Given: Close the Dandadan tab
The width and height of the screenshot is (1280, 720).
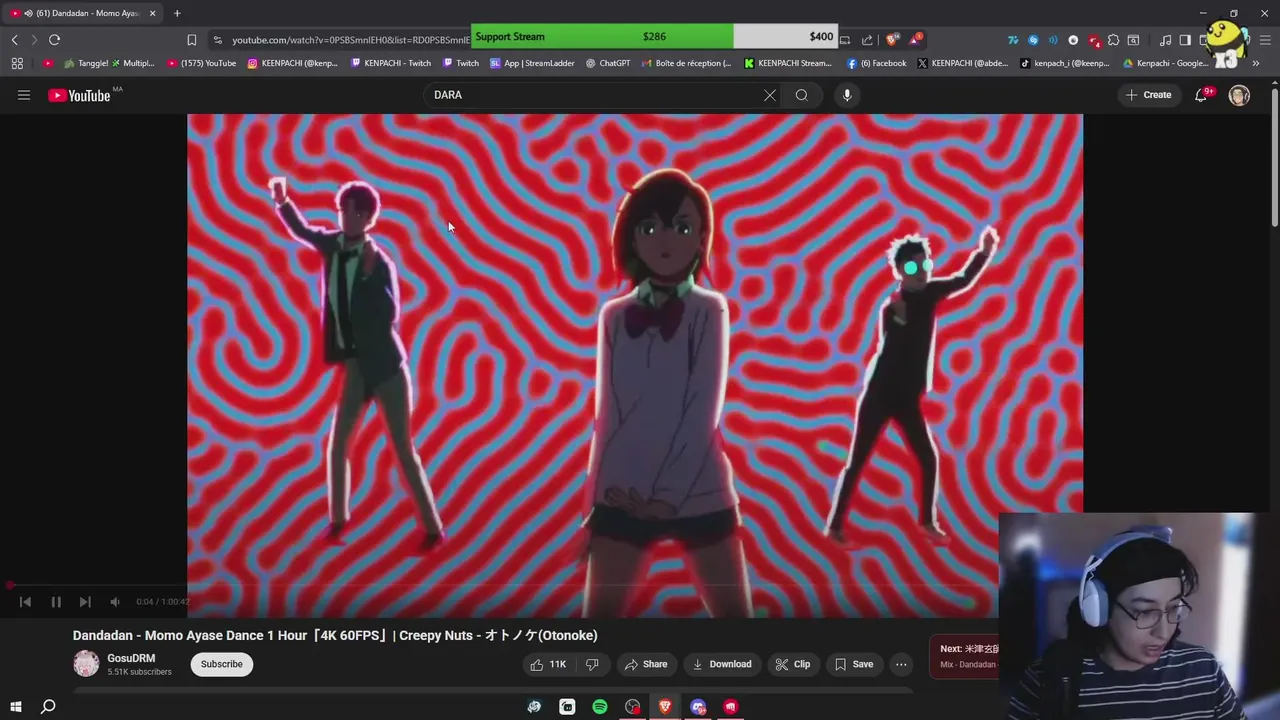Looking at the screenshot, I should click(x=153, y=13).
